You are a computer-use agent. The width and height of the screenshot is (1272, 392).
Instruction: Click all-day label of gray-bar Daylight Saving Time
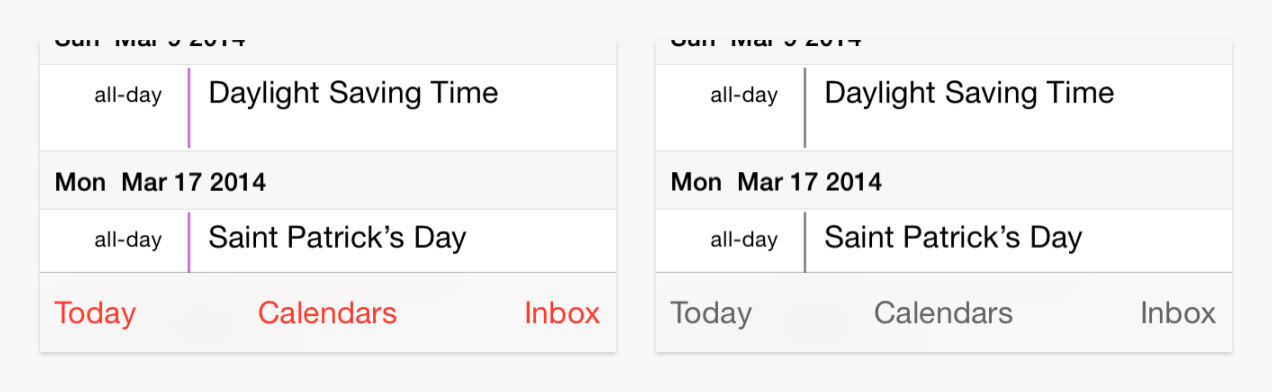744,96
